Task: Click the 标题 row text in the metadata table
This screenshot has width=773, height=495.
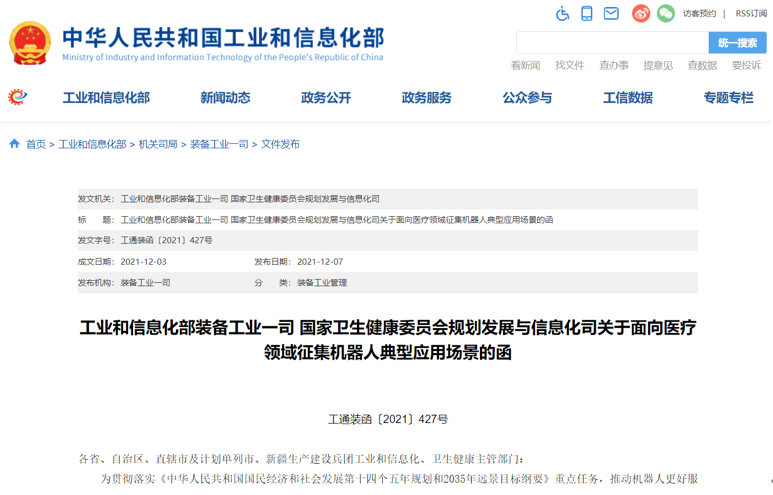Action: point(337,219)
